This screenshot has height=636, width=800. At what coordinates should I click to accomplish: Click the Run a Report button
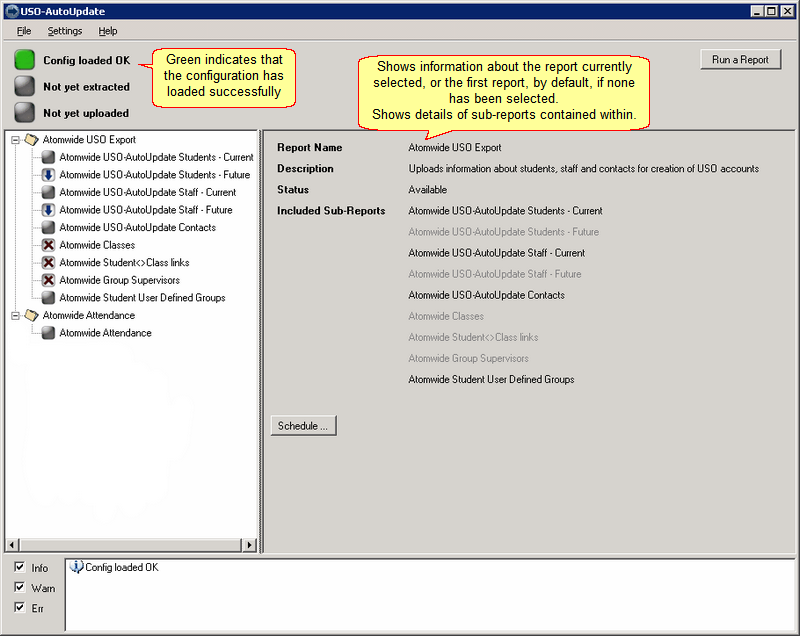[740, 60]
